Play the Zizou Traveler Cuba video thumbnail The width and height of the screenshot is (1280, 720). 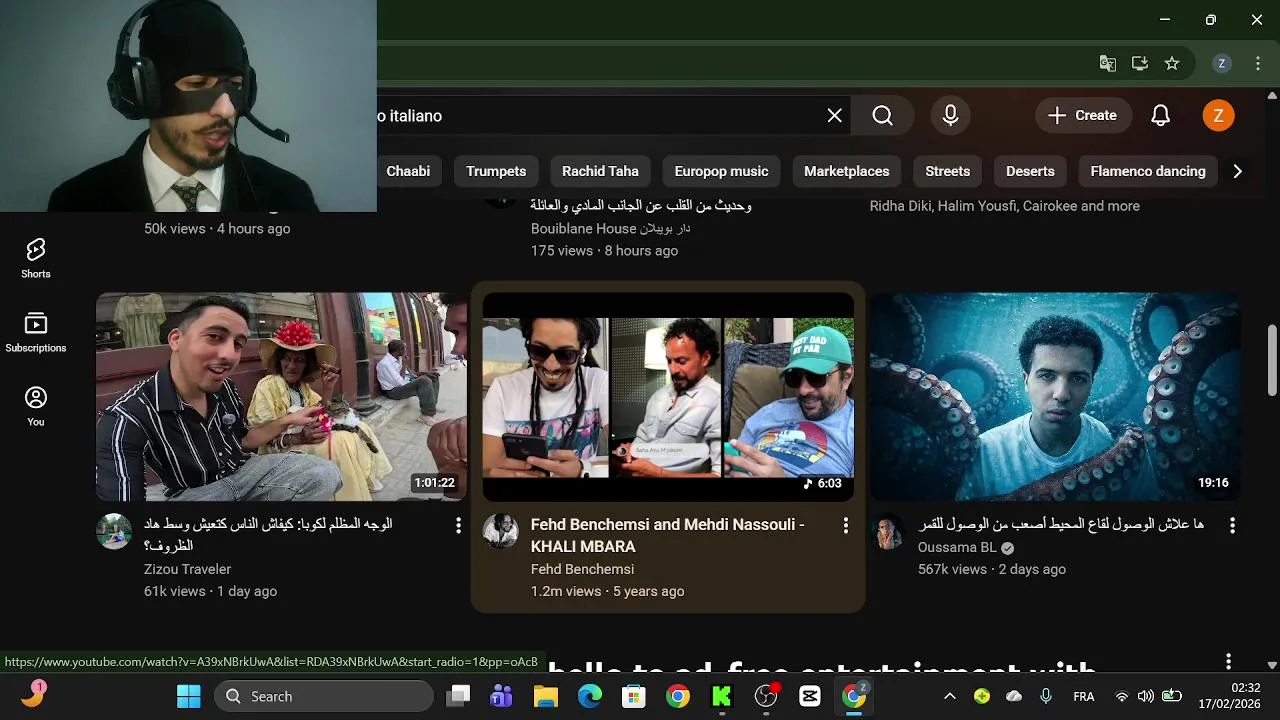pos(281,396)
